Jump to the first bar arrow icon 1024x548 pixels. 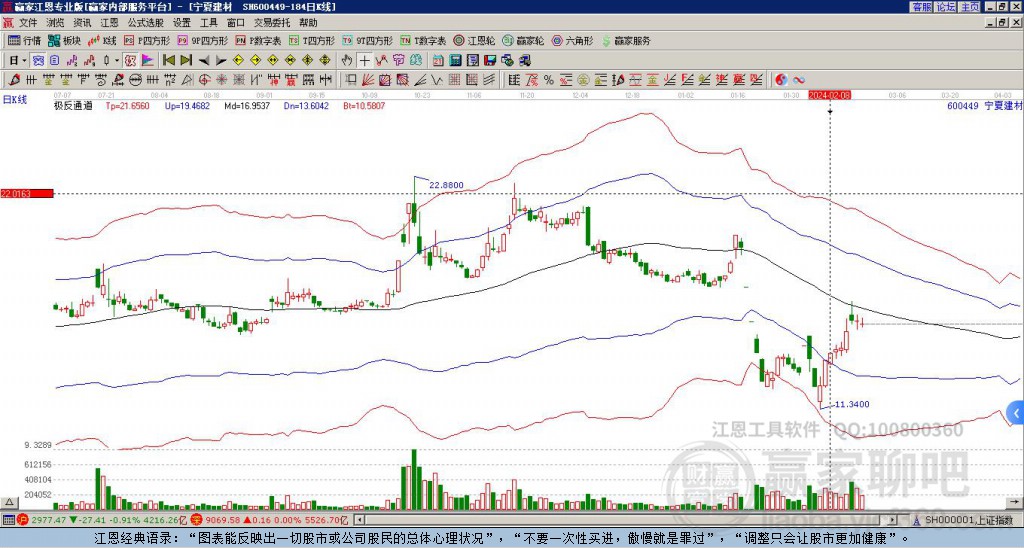[x=168, y=60]
